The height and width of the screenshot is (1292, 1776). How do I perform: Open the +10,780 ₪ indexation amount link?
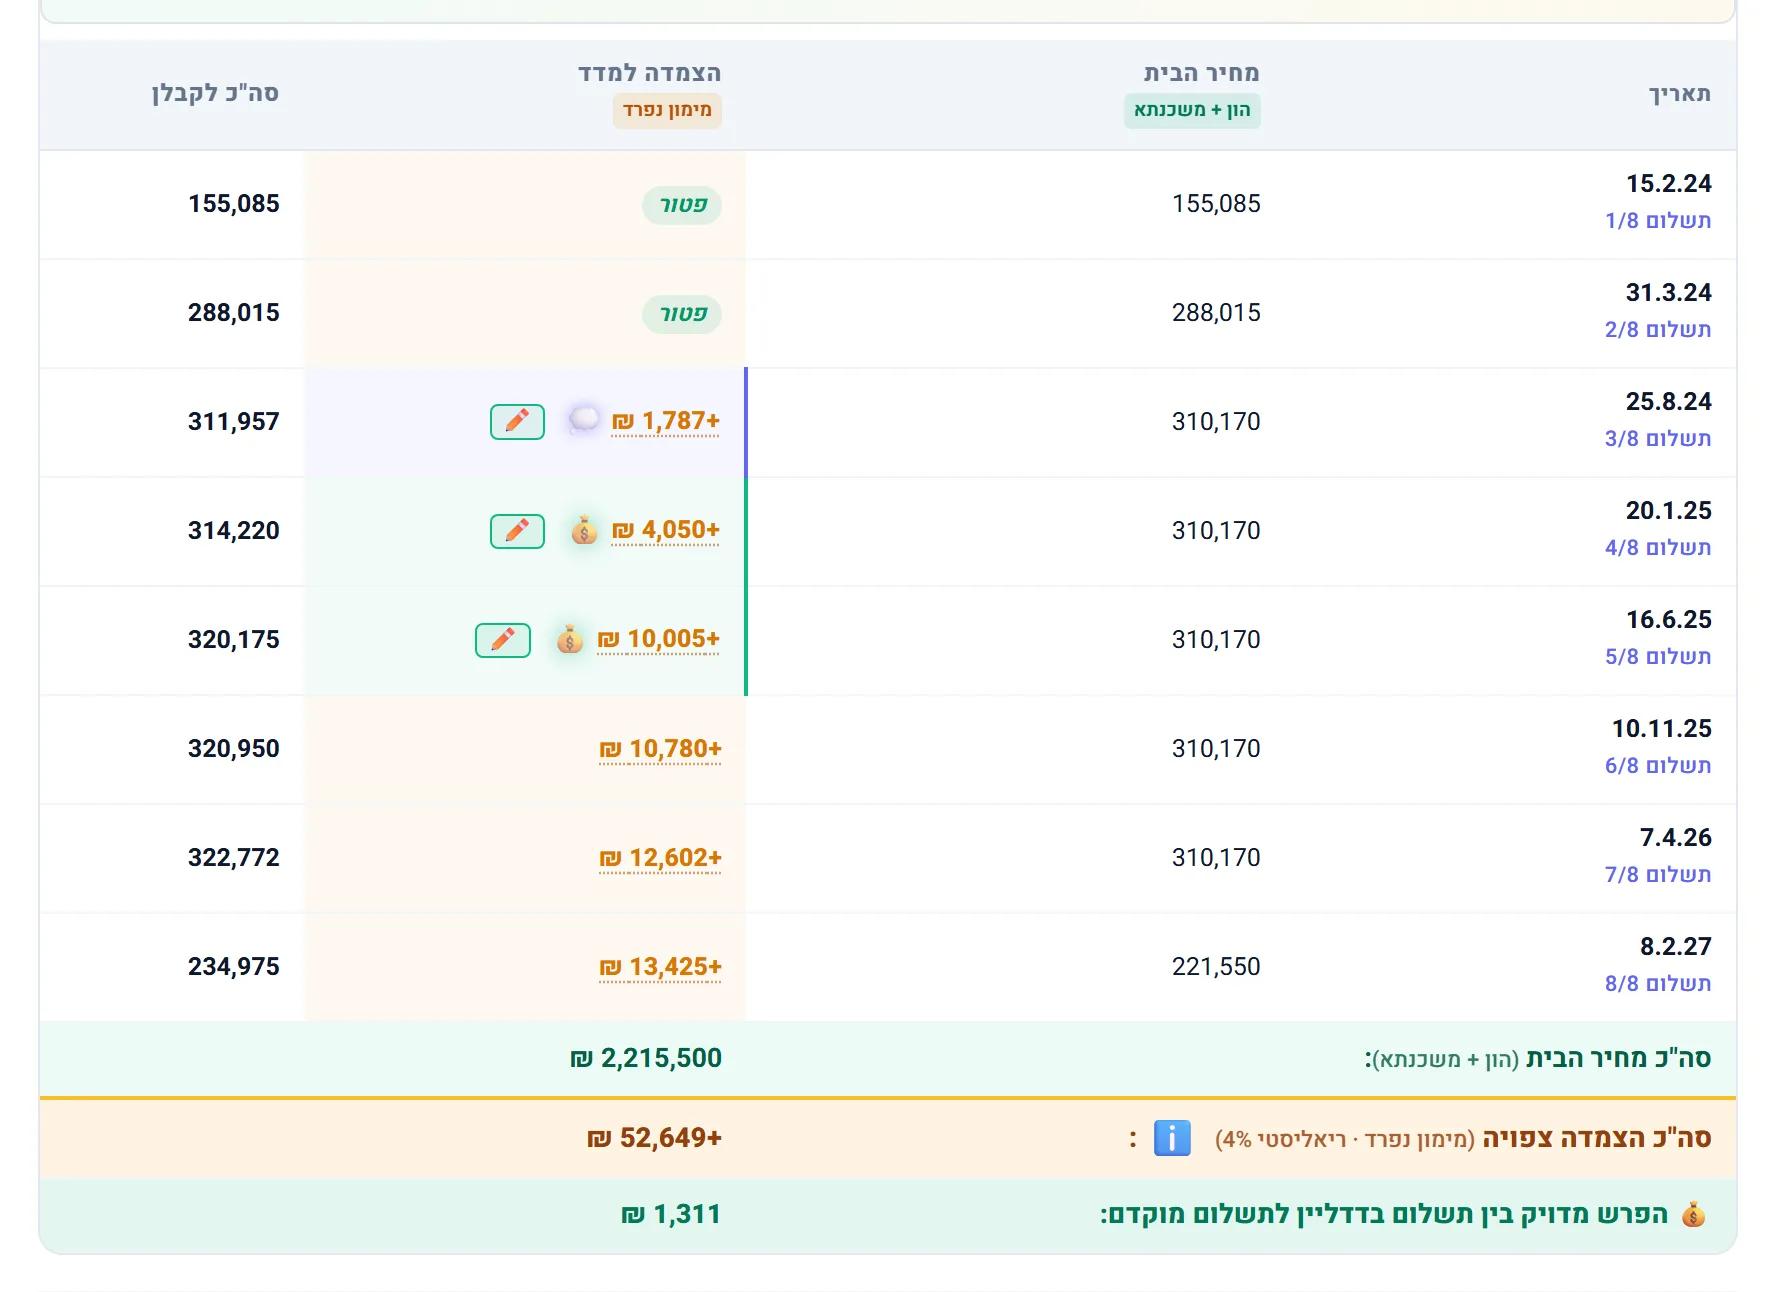660,749
